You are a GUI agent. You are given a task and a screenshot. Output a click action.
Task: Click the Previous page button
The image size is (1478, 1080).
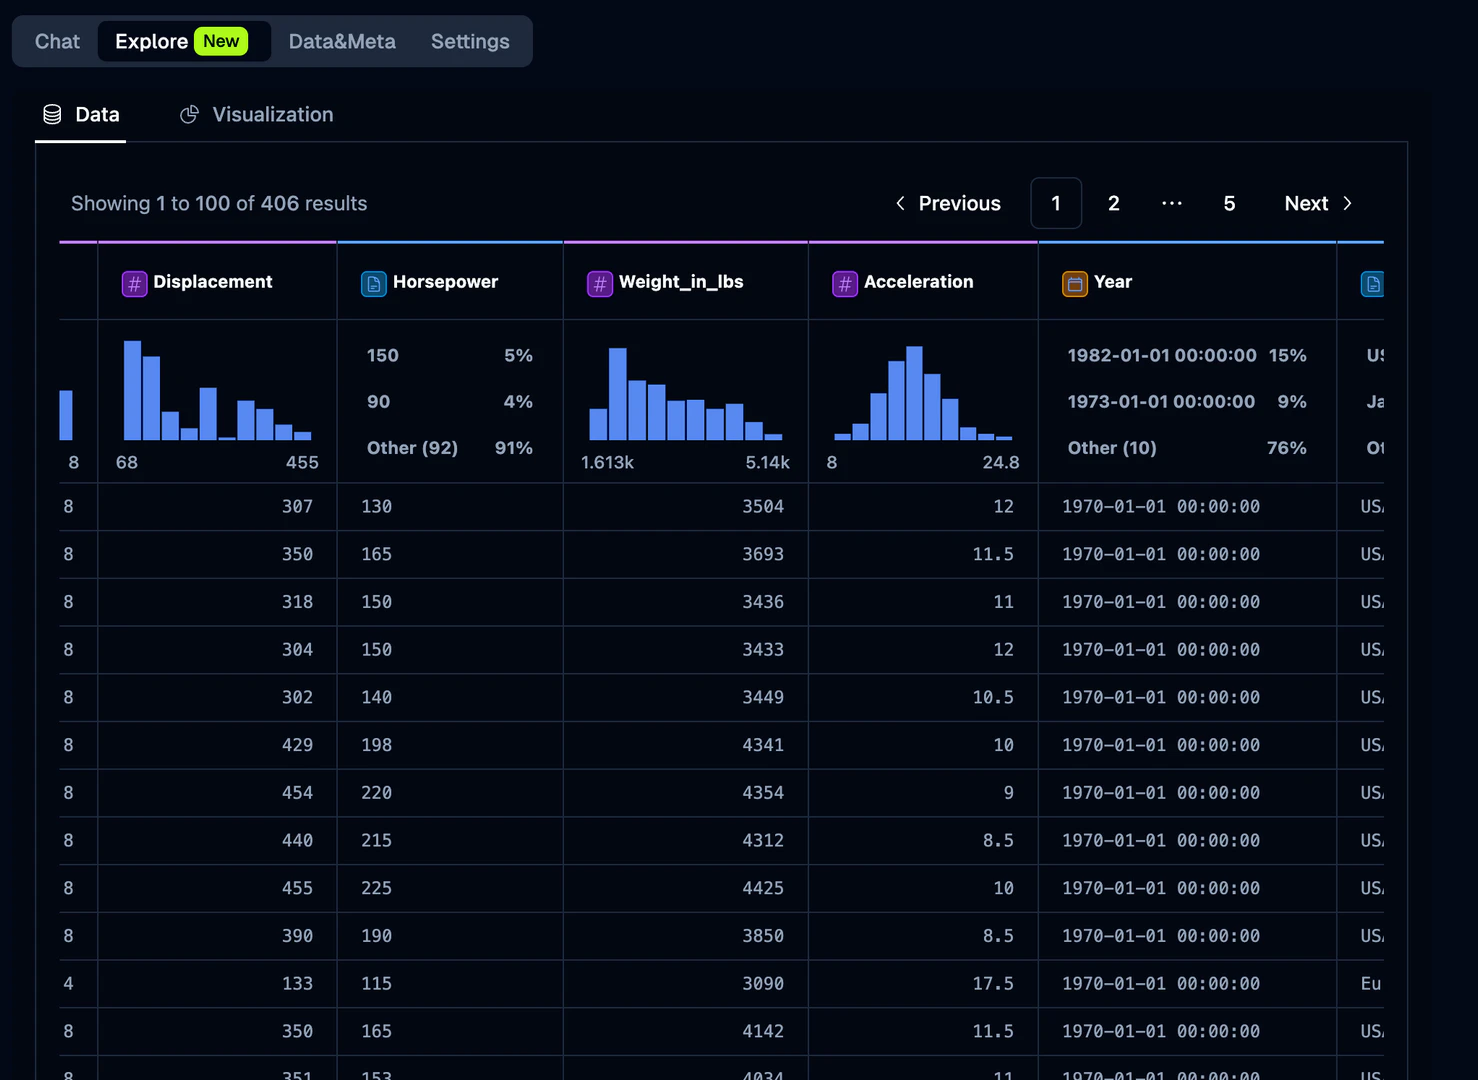[x=947, y=203]
